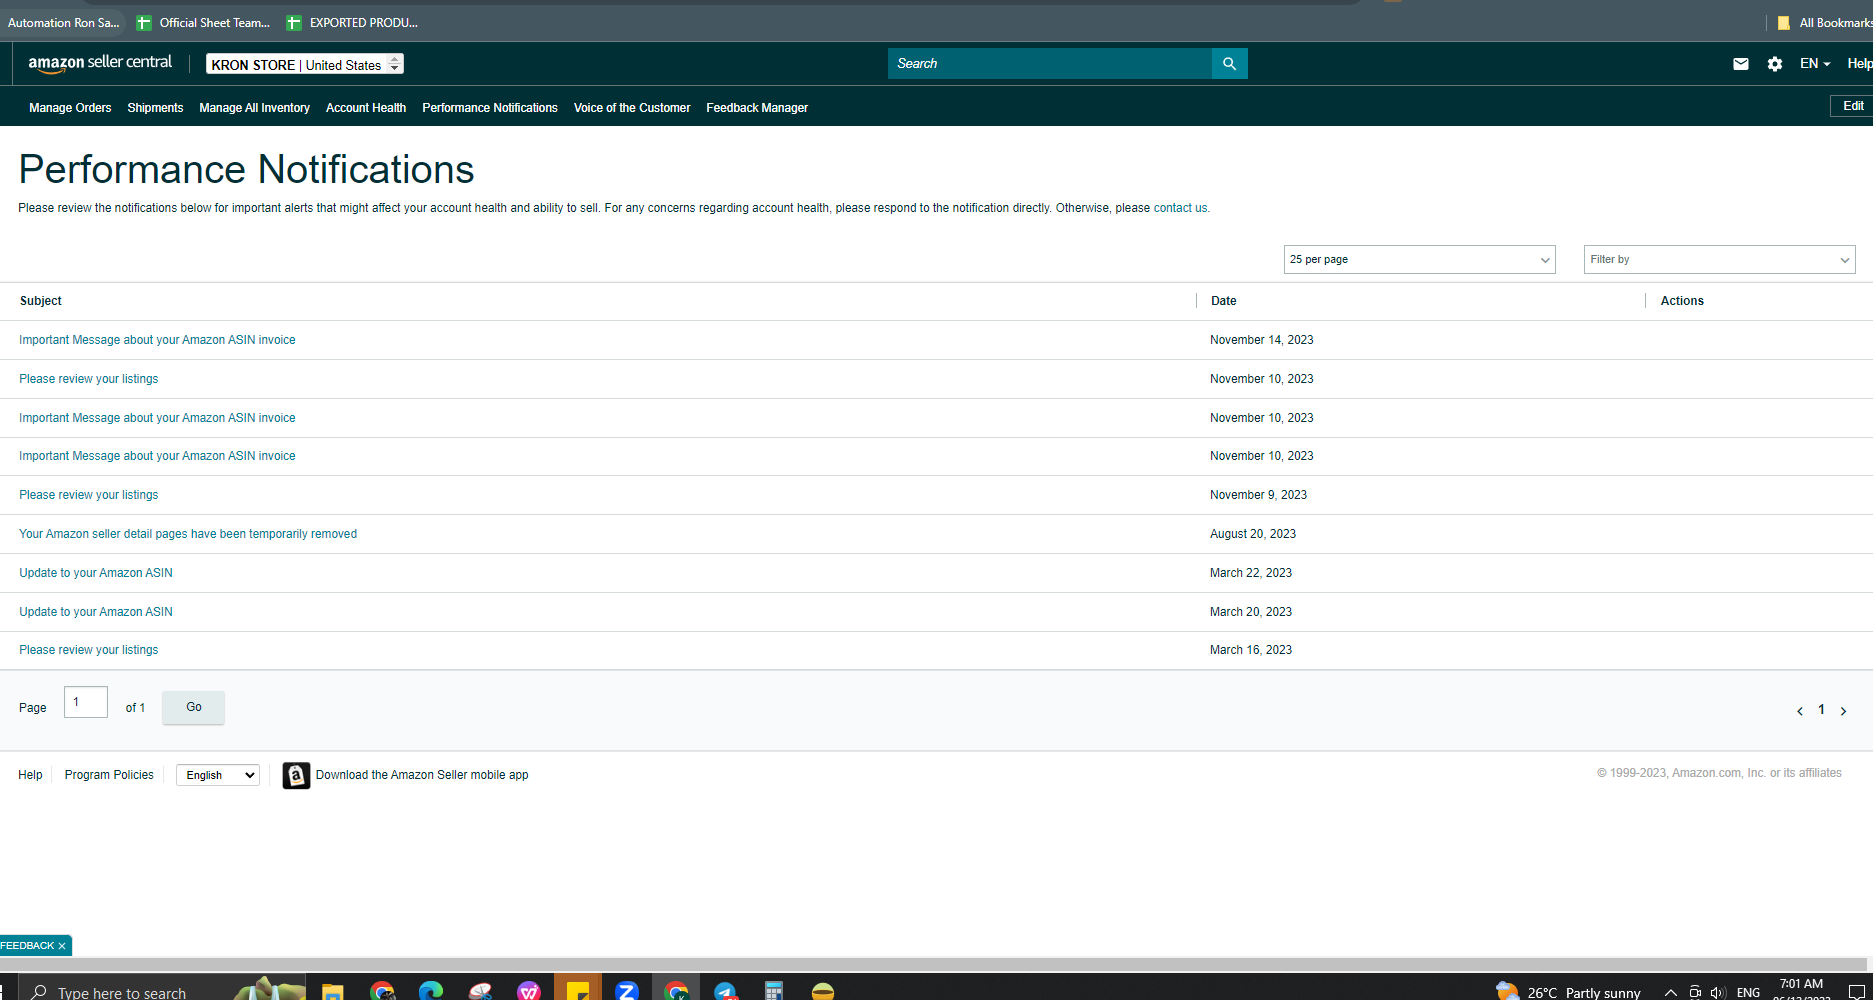1873x1000 pixels.
Task: Open Telegram from taskbar
Action: (x=725, y=991)
